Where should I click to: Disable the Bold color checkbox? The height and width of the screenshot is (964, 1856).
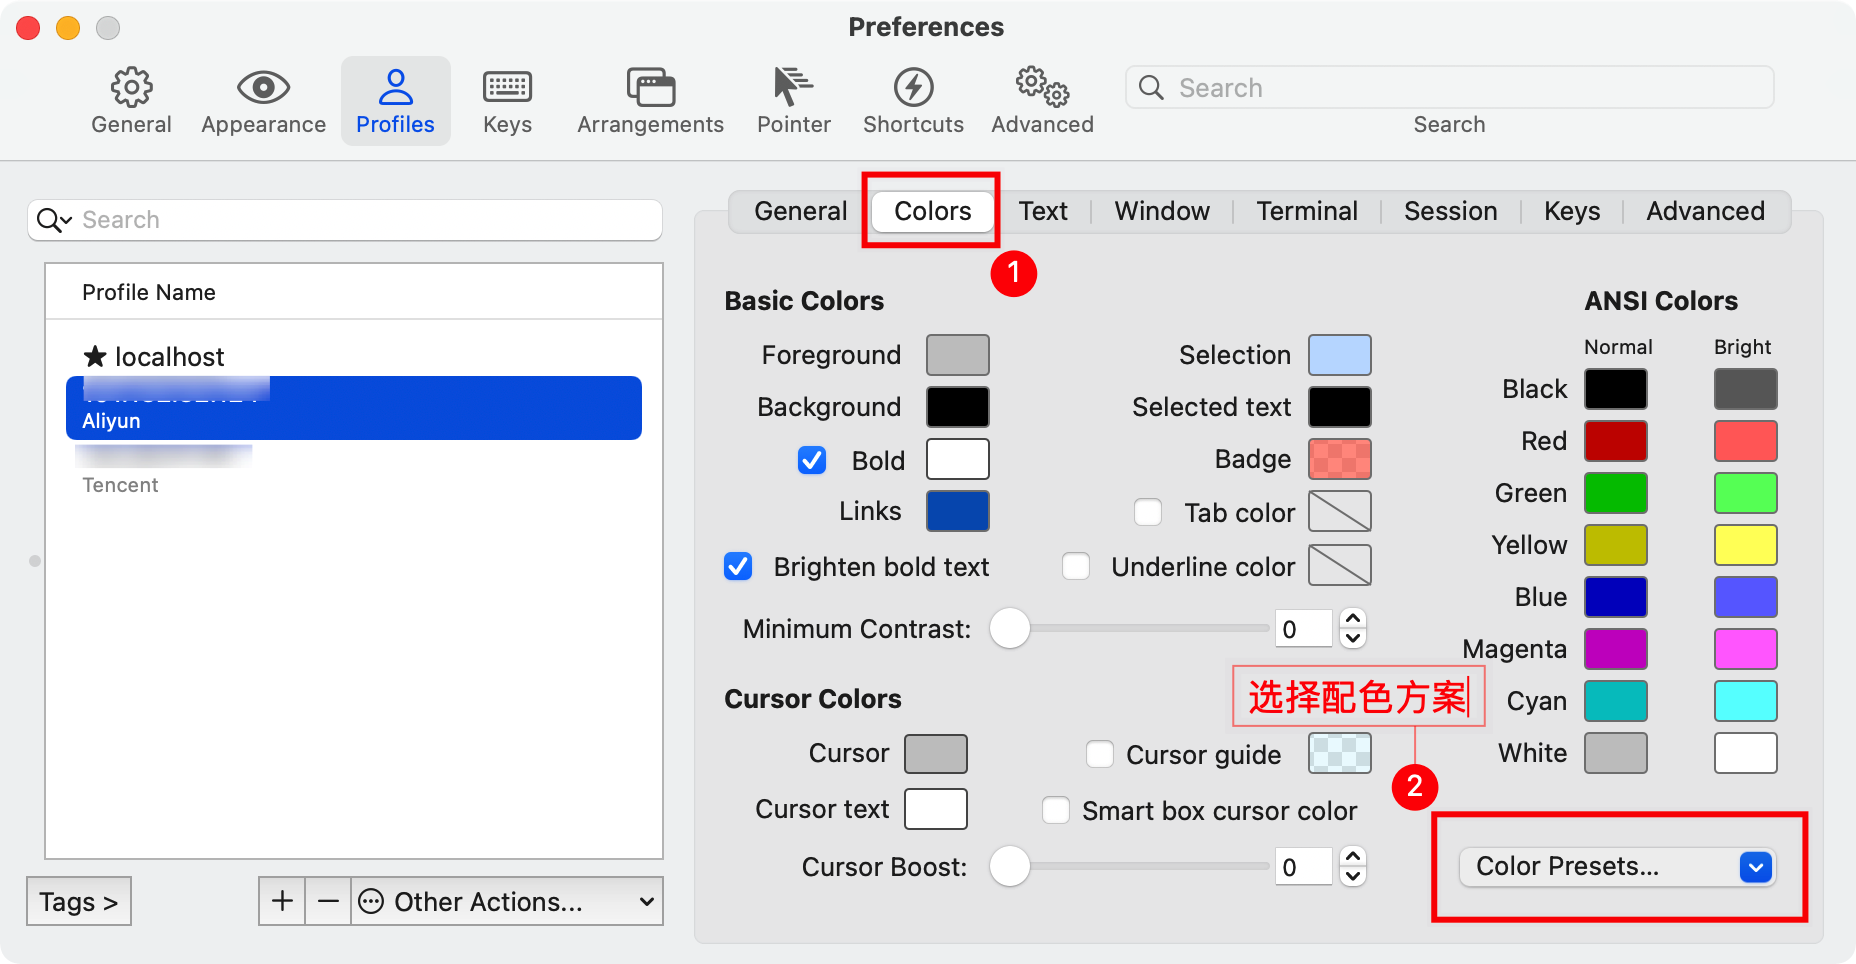(x=812, y=460)
